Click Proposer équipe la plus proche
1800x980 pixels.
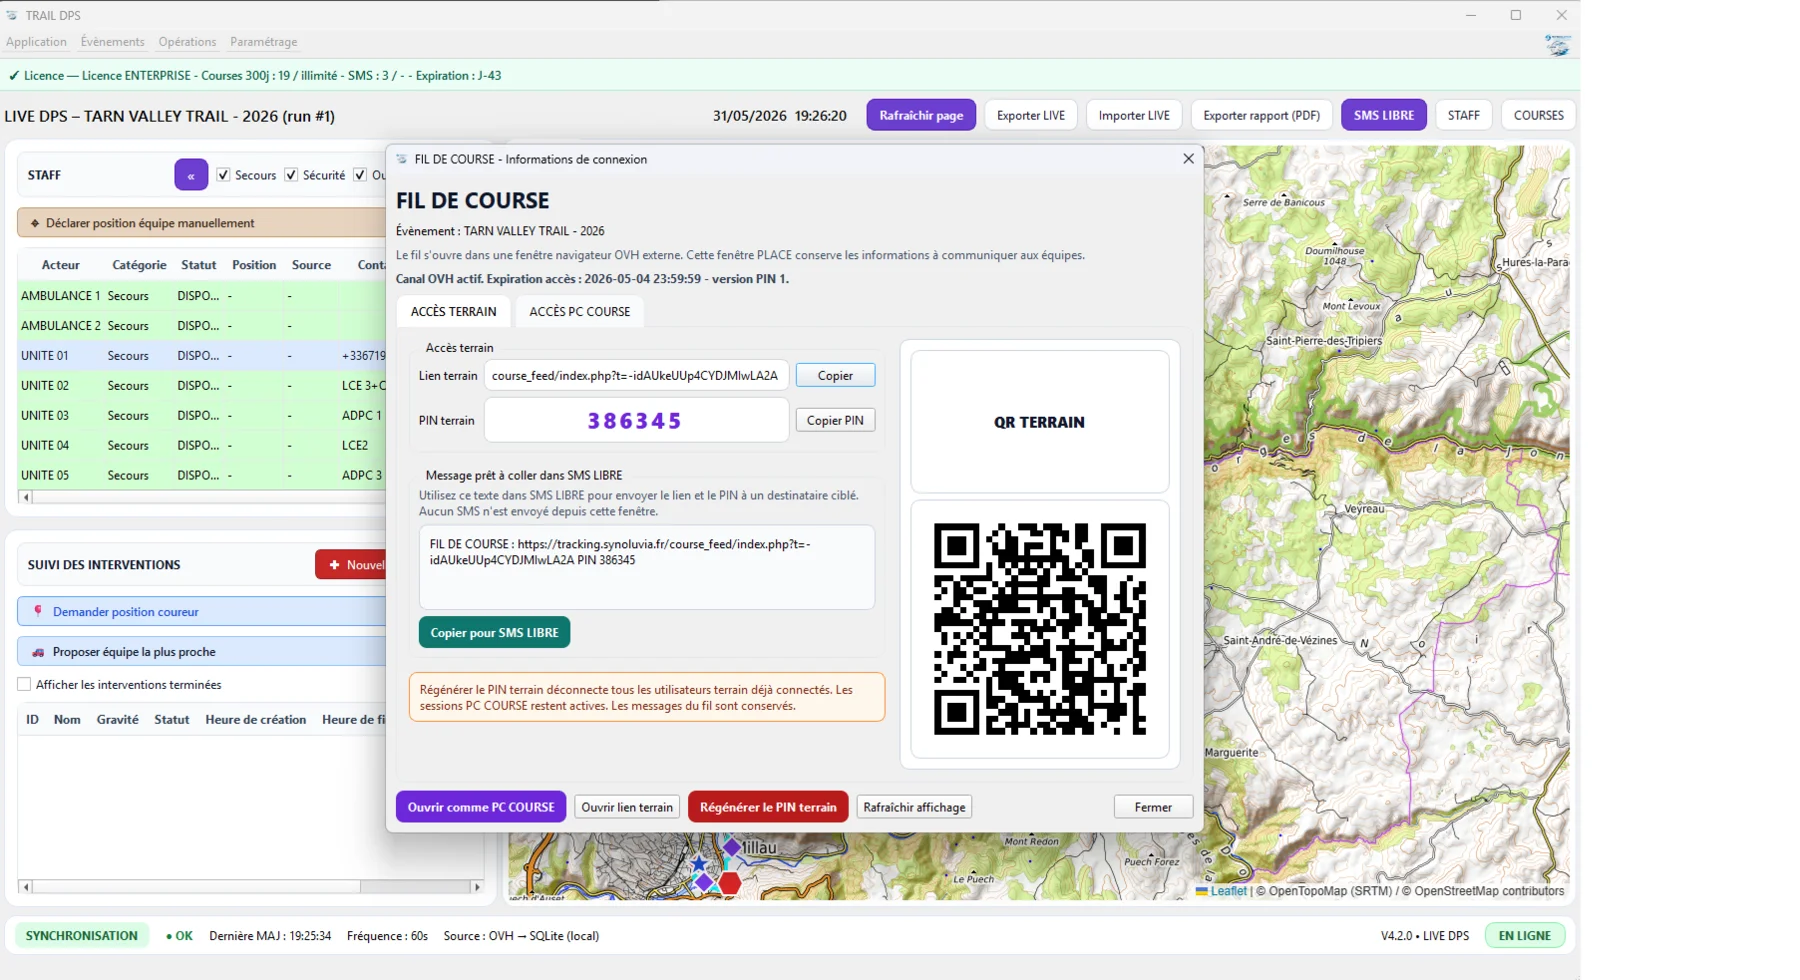202,652
